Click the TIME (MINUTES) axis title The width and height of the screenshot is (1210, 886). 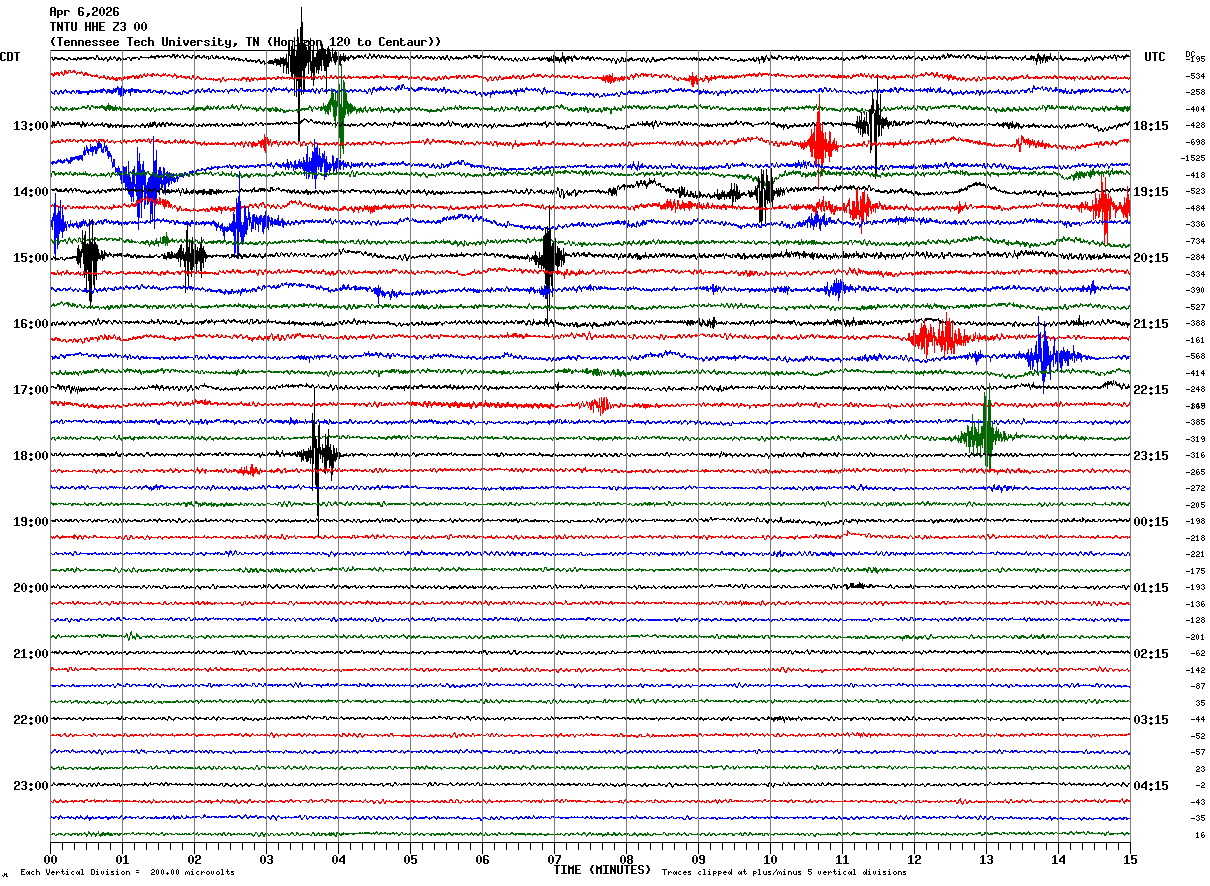pyautogui.click(x=602, y=870)
